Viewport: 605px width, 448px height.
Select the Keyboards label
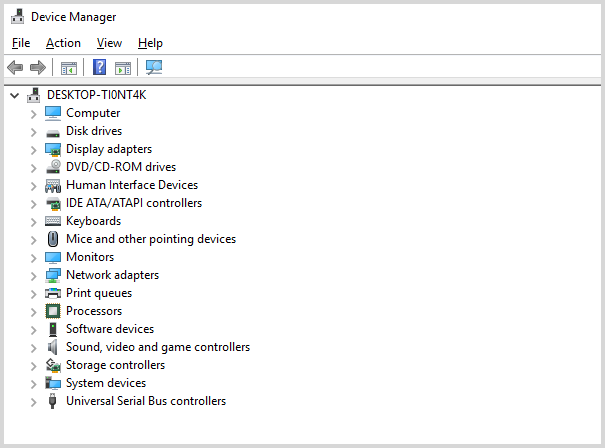(93, 221)
